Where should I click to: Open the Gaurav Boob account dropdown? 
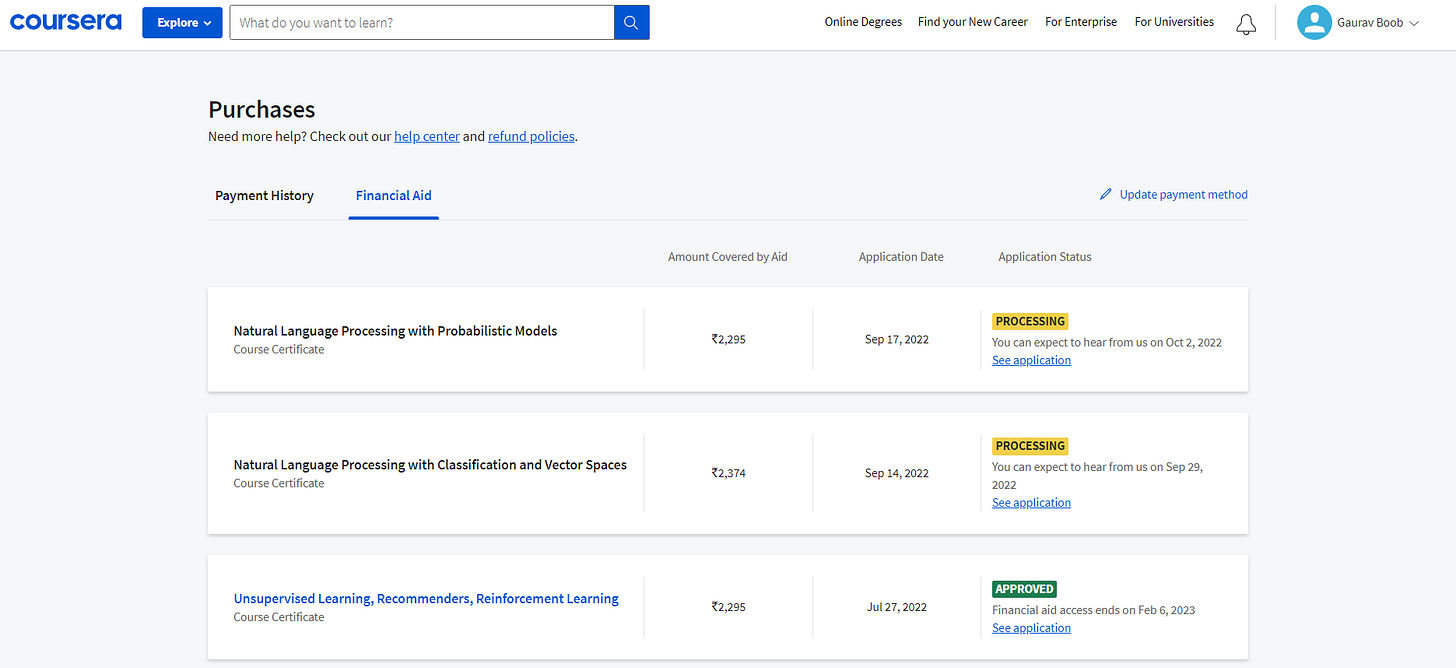coord(1377,23)
